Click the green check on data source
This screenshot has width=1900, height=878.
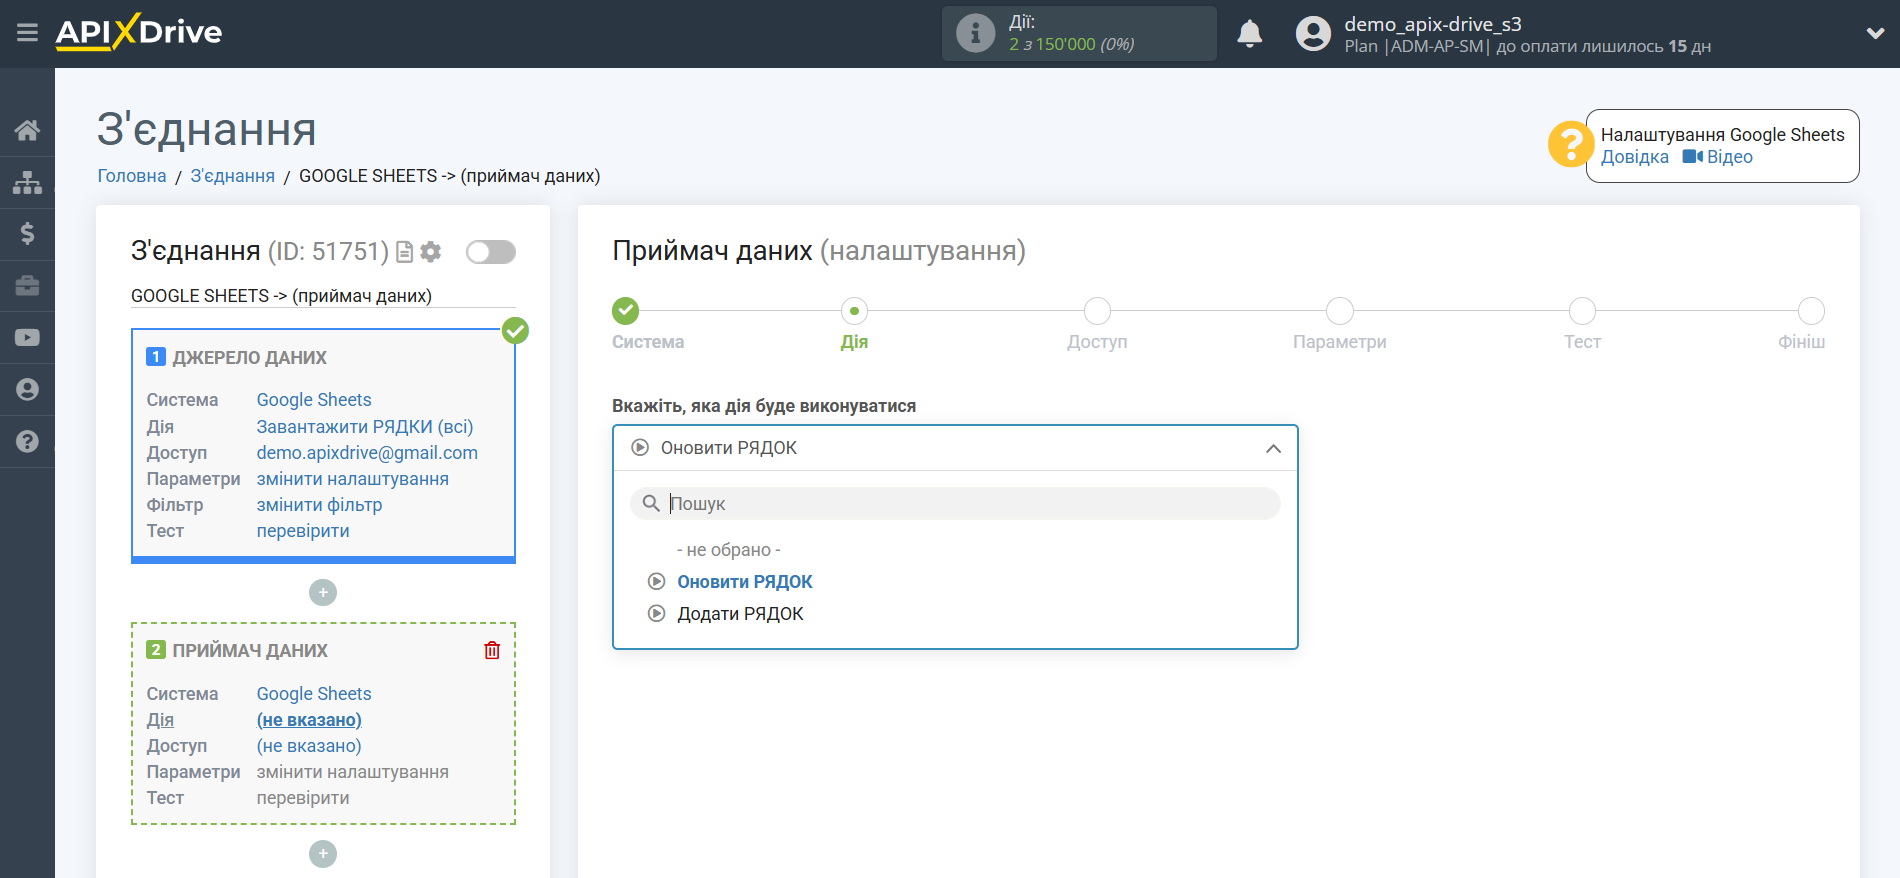point(515,331)
